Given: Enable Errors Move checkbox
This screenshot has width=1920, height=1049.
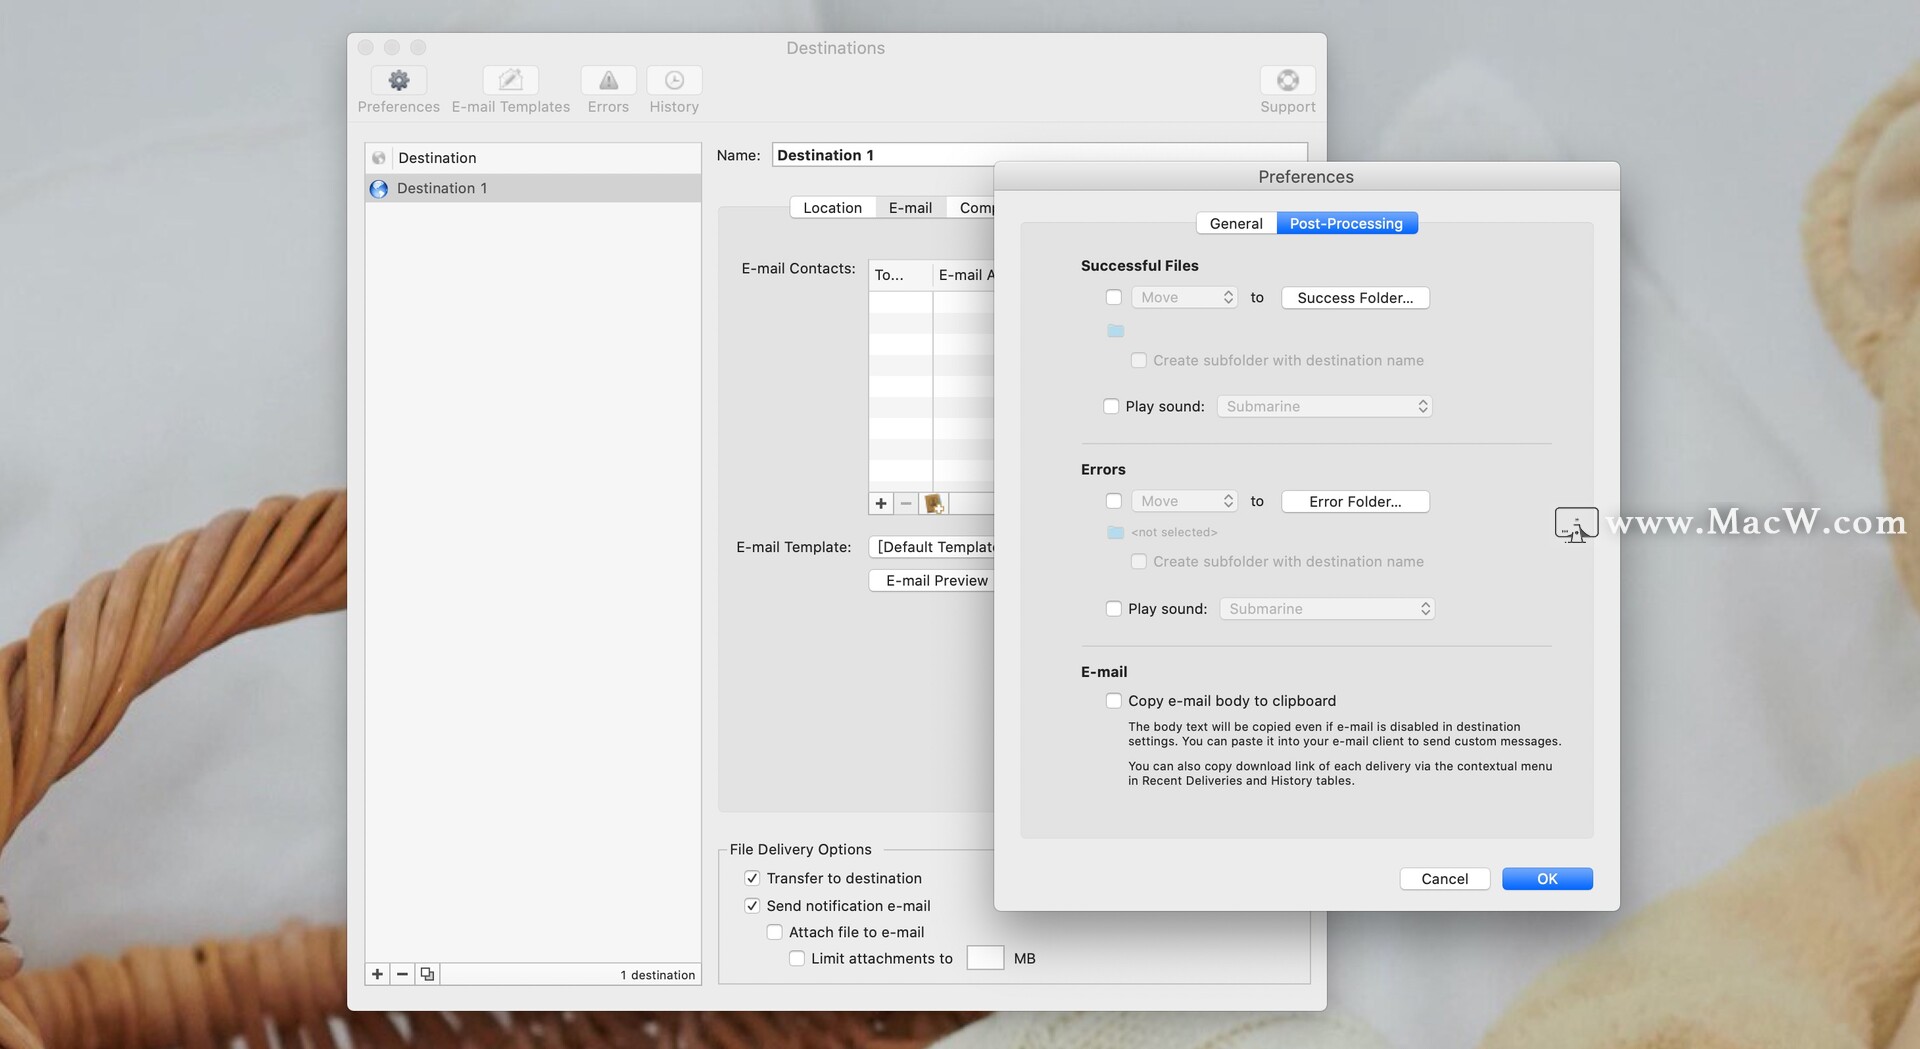Looking at the screenshot, I should pyautogui.click(x=1114, y=501).
